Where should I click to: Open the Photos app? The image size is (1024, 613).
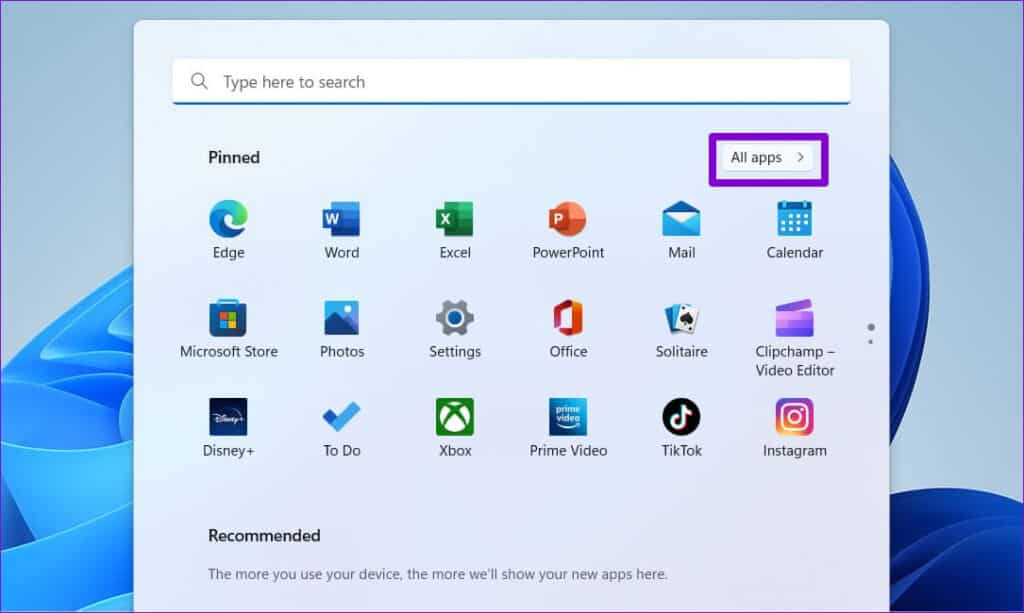[341, 320]
